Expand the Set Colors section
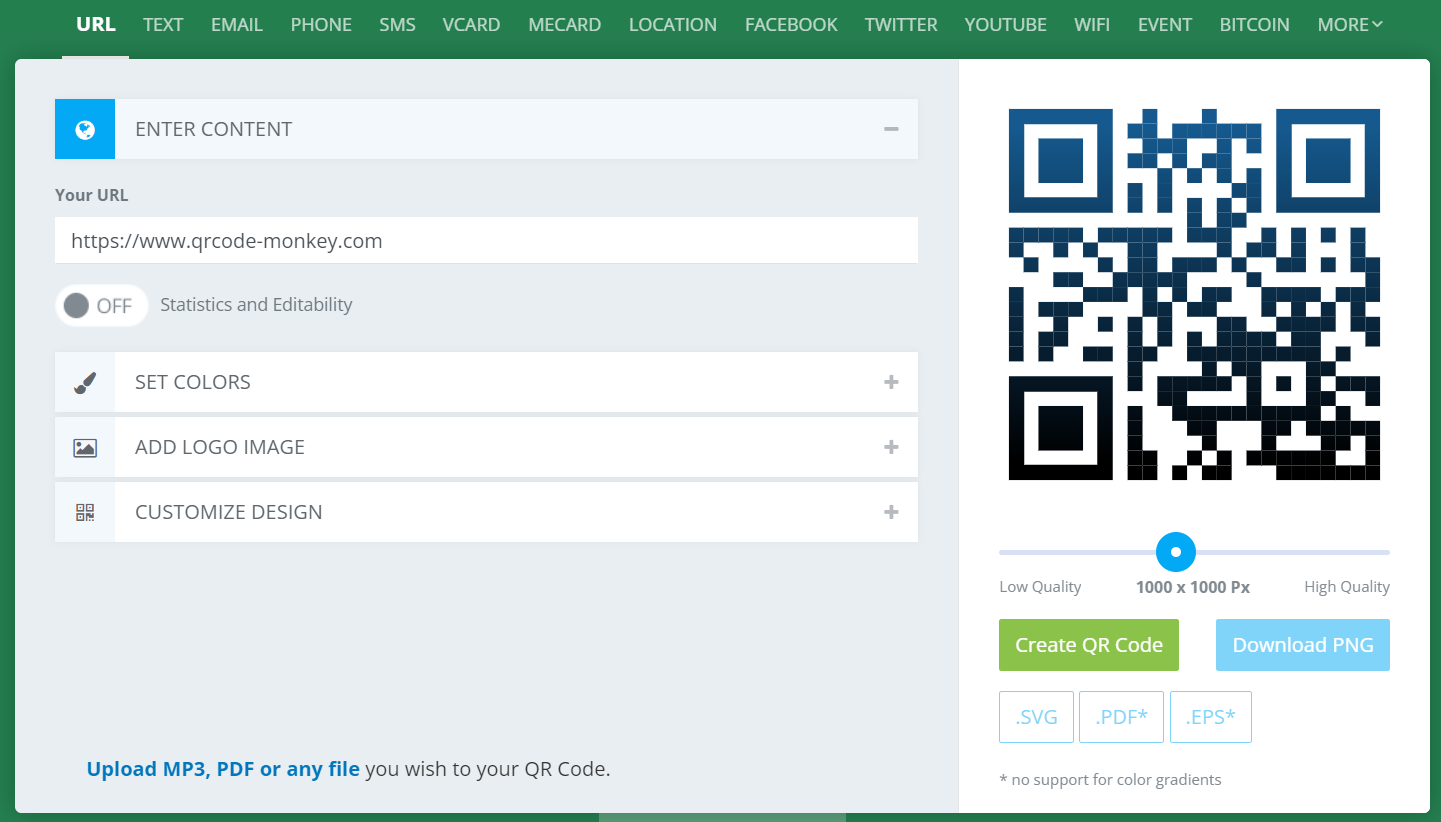1441x822 pixels. [x=891, y=382]
